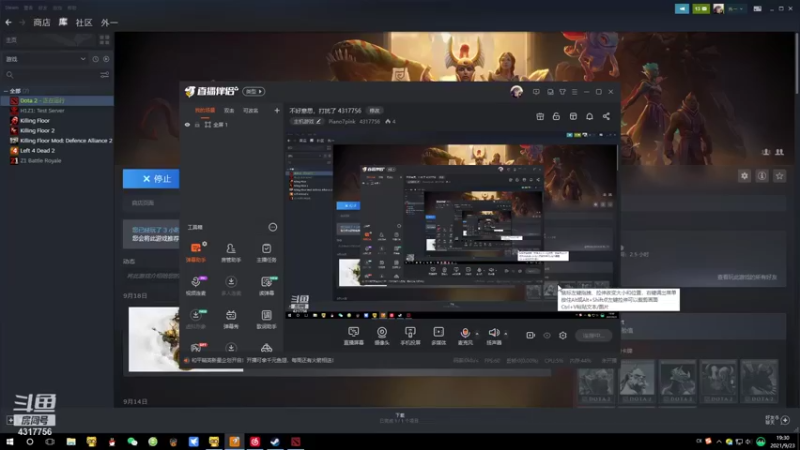Collapse the 工具箱 toolbox section
Image resolution: width=800 pixels, height=450 pixels.
[x=273, y=228]
